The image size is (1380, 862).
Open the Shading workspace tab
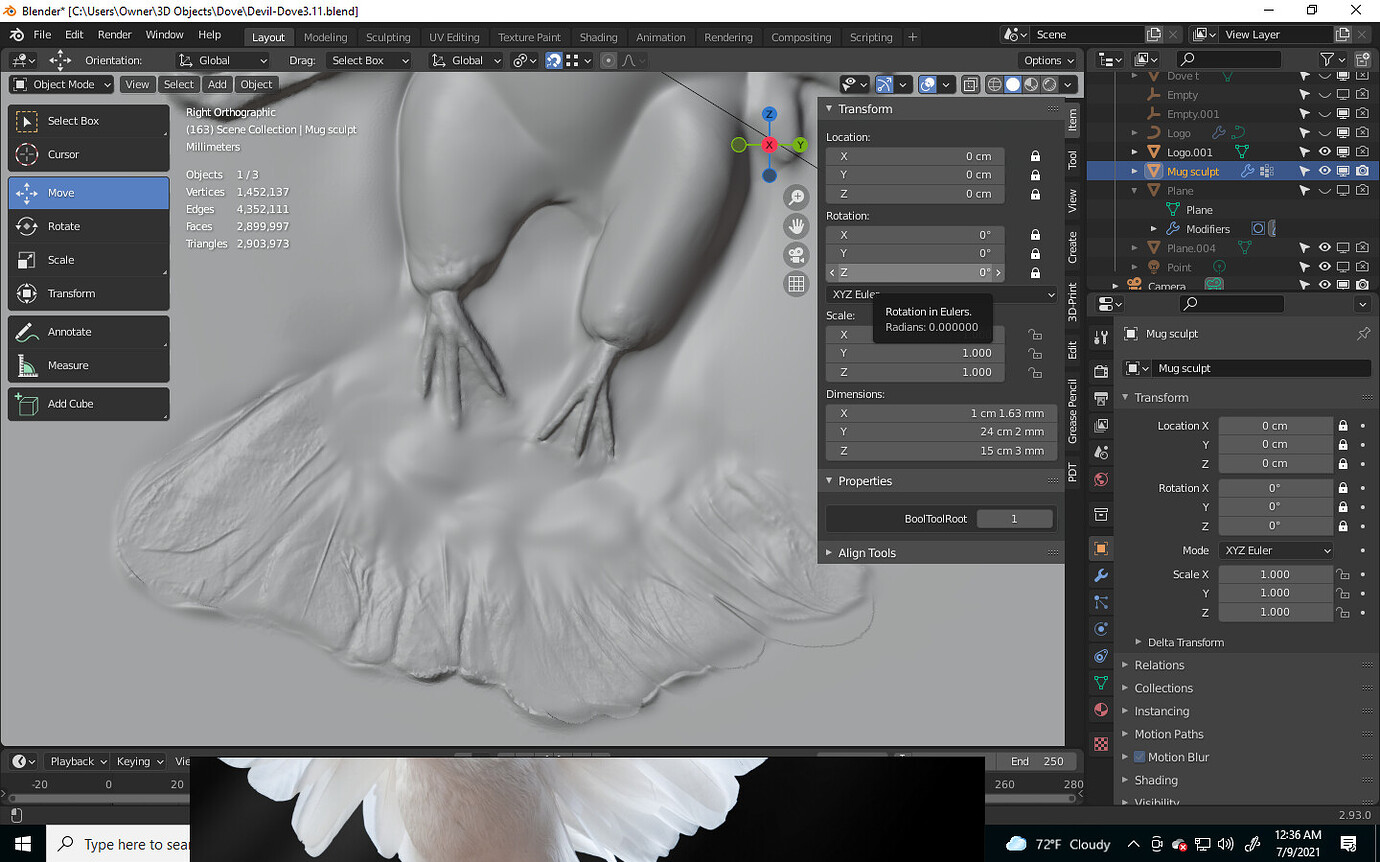(x=598, y=37)
